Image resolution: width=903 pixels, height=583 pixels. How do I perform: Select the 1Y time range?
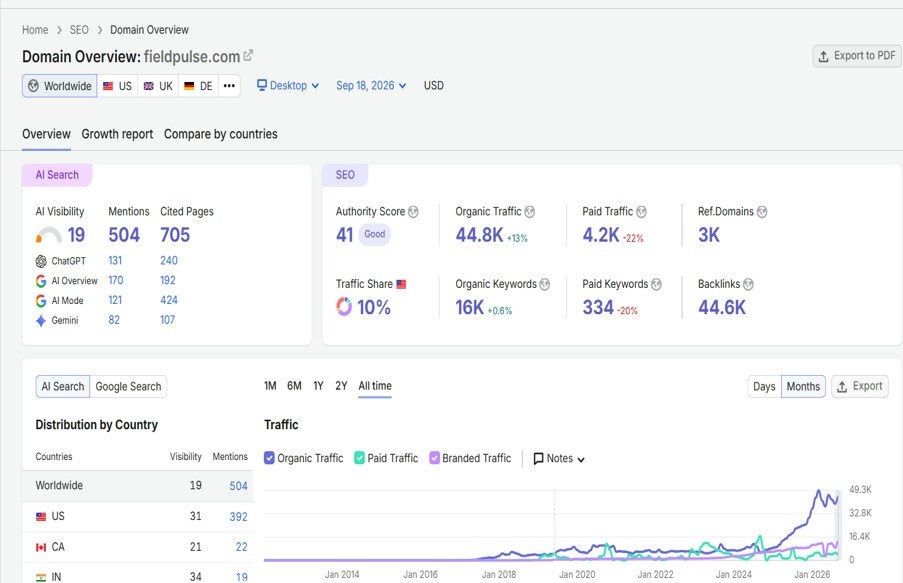point(318,386)
